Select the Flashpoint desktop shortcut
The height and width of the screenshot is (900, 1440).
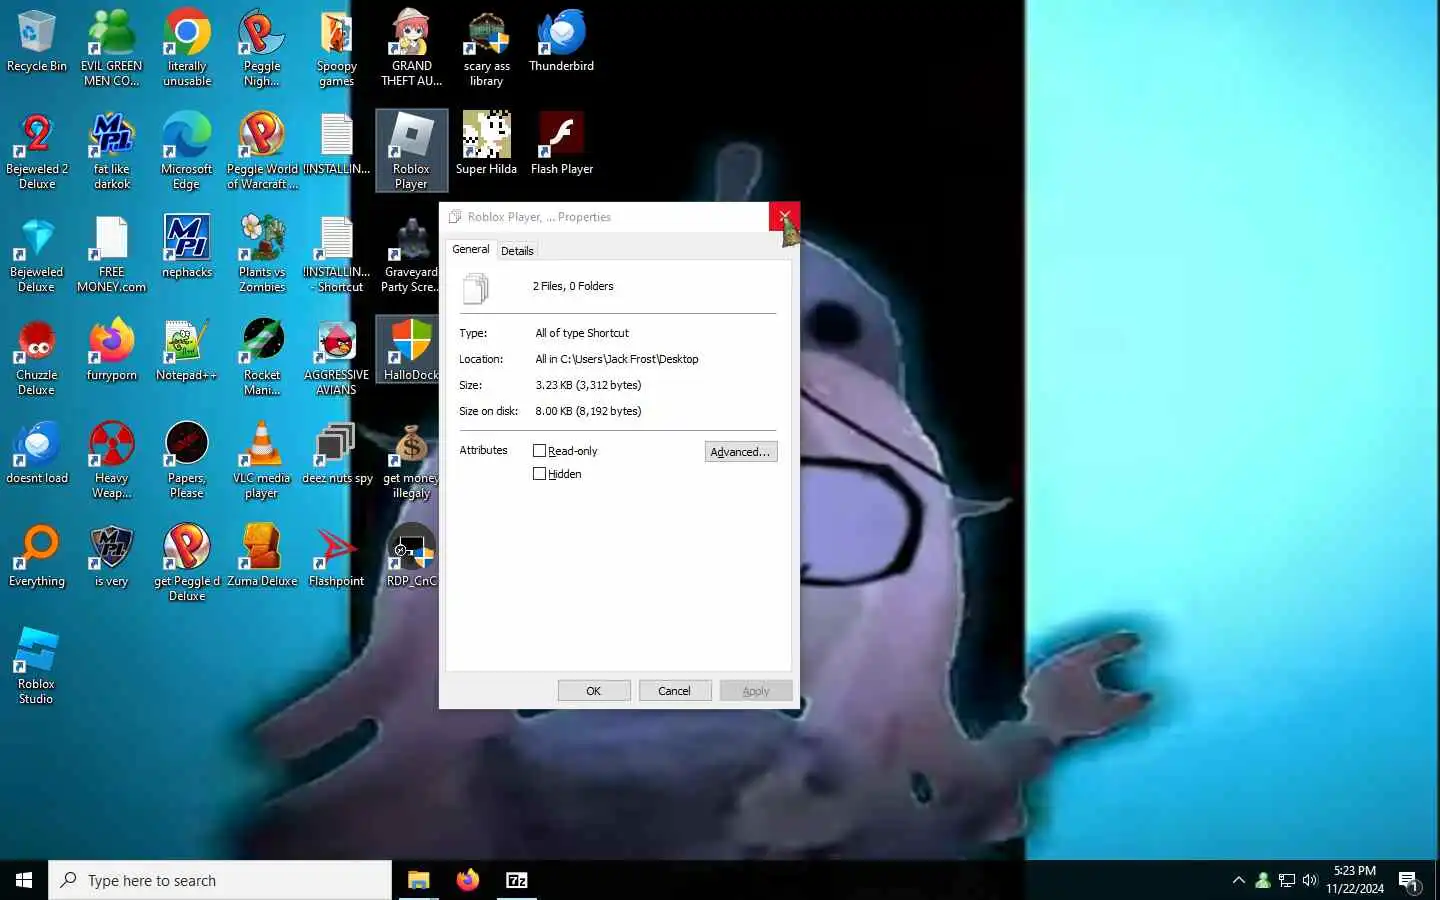(x=336, y=556)
